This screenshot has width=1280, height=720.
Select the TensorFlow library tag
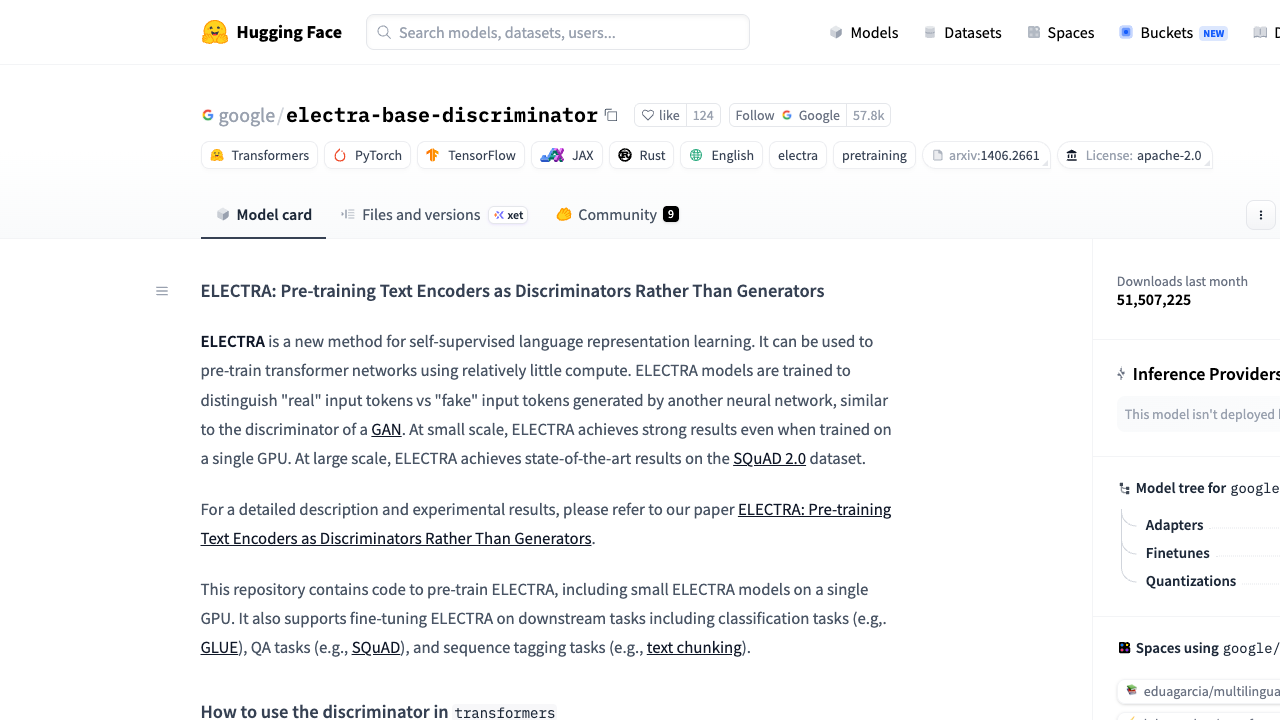tap(471, 155)
